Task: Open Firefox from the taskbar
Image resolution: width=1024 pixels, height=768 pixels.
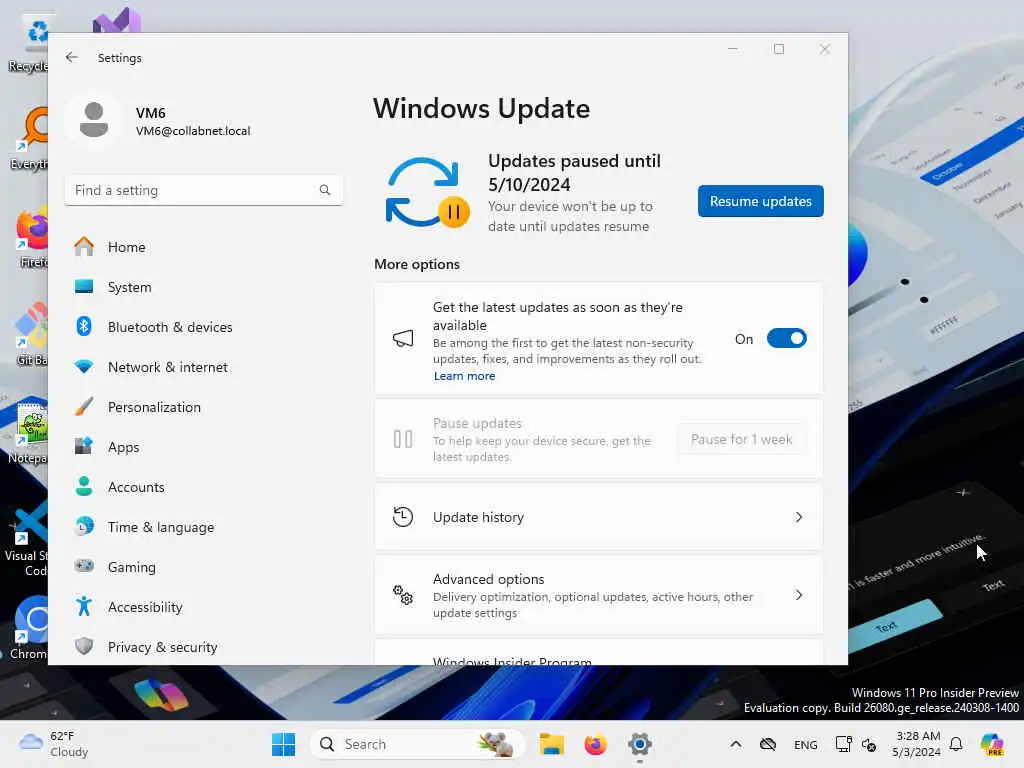Action: [596, 744]
